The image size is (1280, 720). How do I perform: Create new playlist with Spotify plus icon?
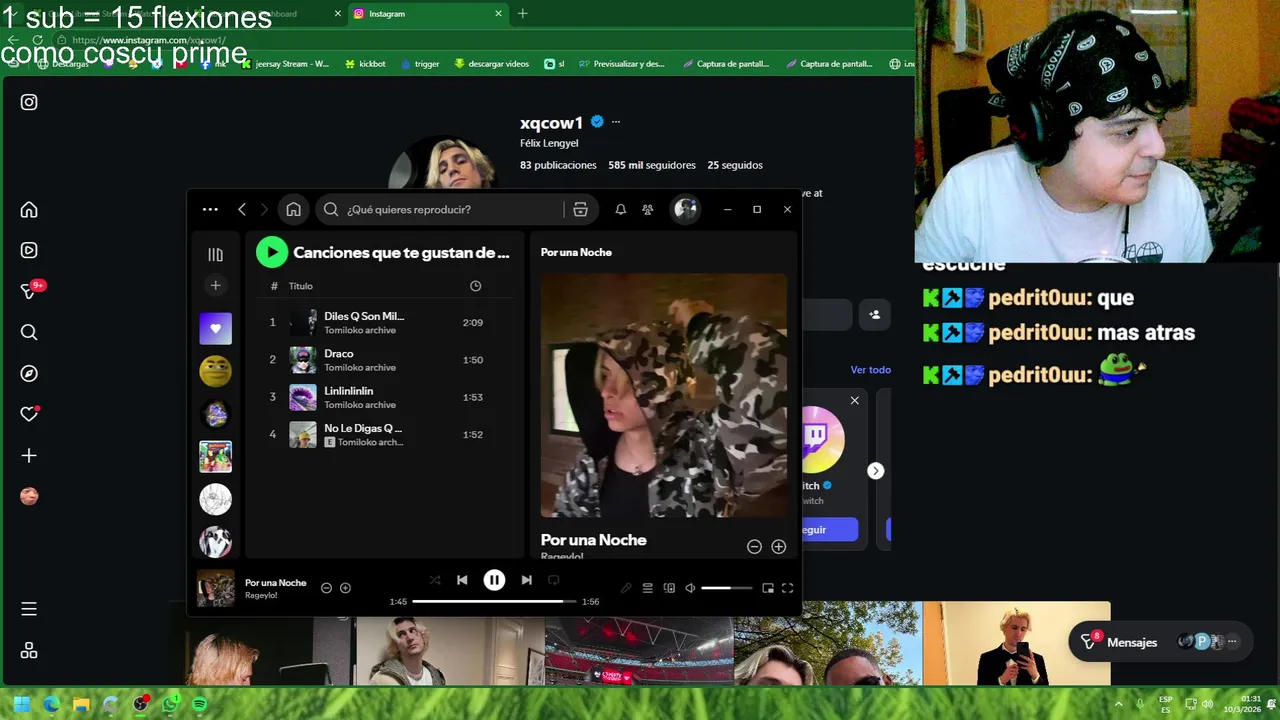click(215, 286)
